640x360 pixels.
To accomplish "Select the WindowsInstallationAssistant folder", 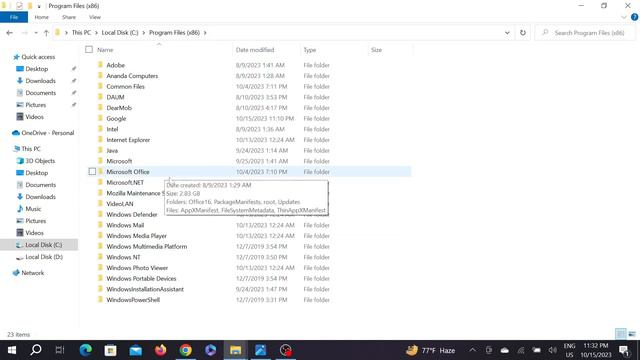I will [x=145, y=289].
